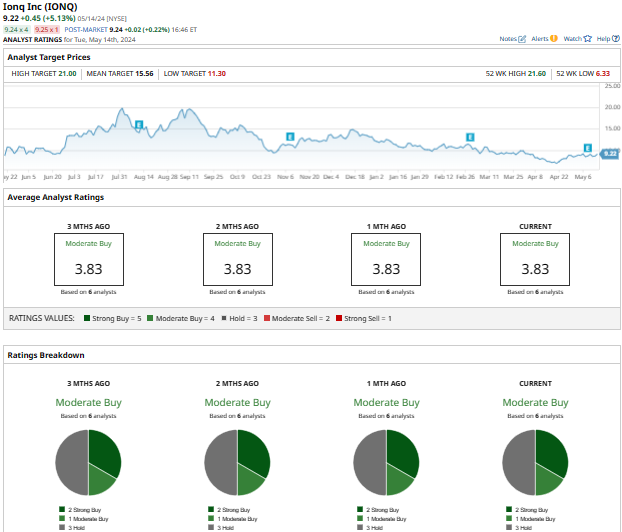Click the 1 MTH AGO pie chart
622x532 pixels.
click(x=386, y=463)
